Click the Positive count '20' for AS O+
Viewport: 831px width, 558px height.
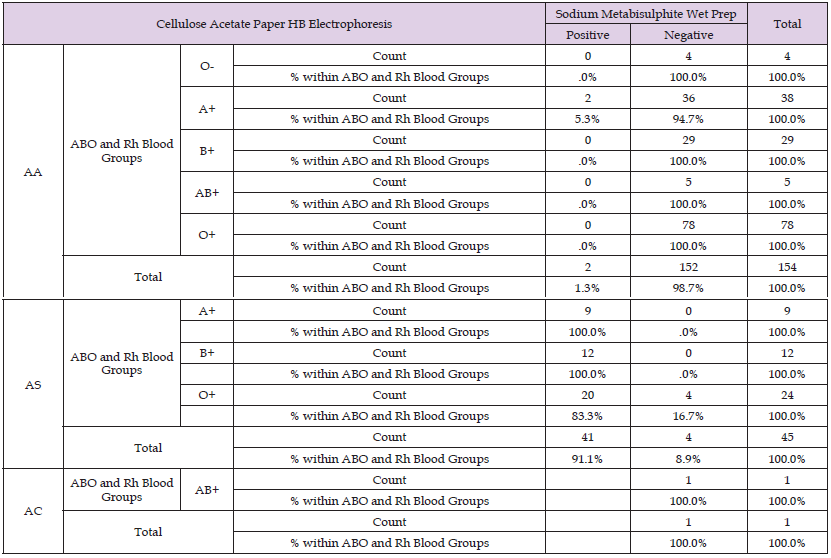point(587,395)
